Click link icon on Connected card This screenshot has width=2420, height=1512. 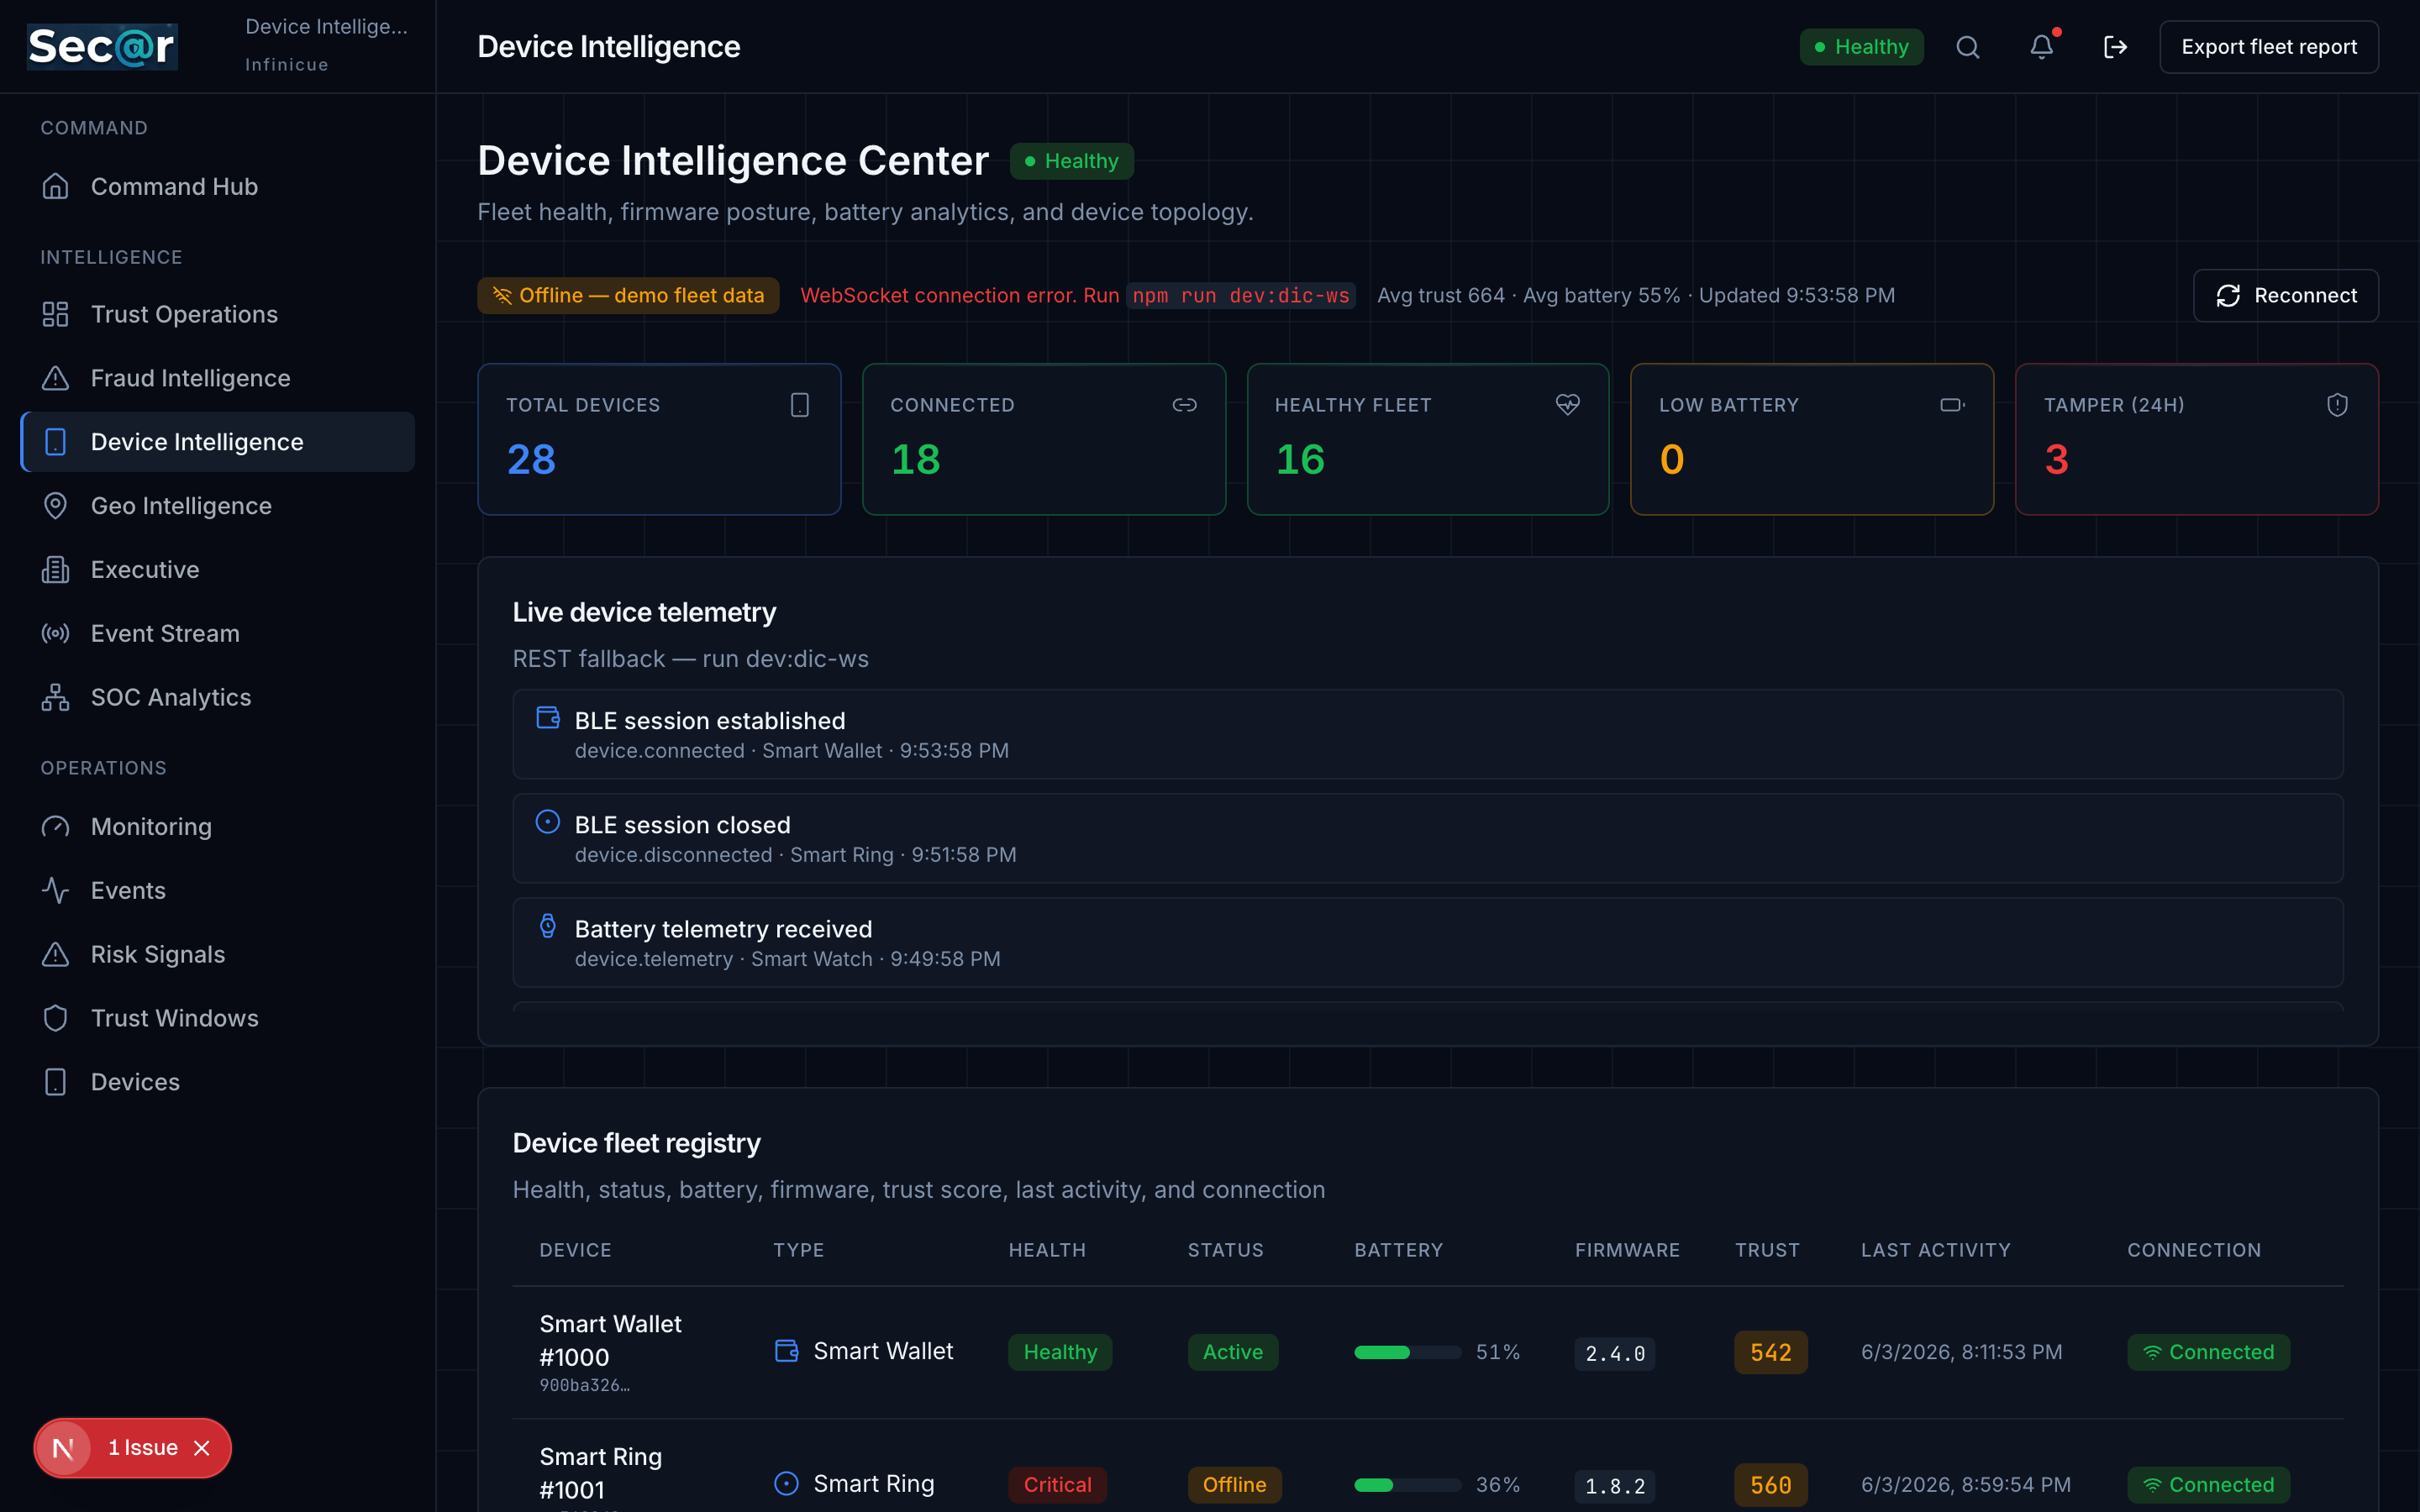coord(1184,405)
